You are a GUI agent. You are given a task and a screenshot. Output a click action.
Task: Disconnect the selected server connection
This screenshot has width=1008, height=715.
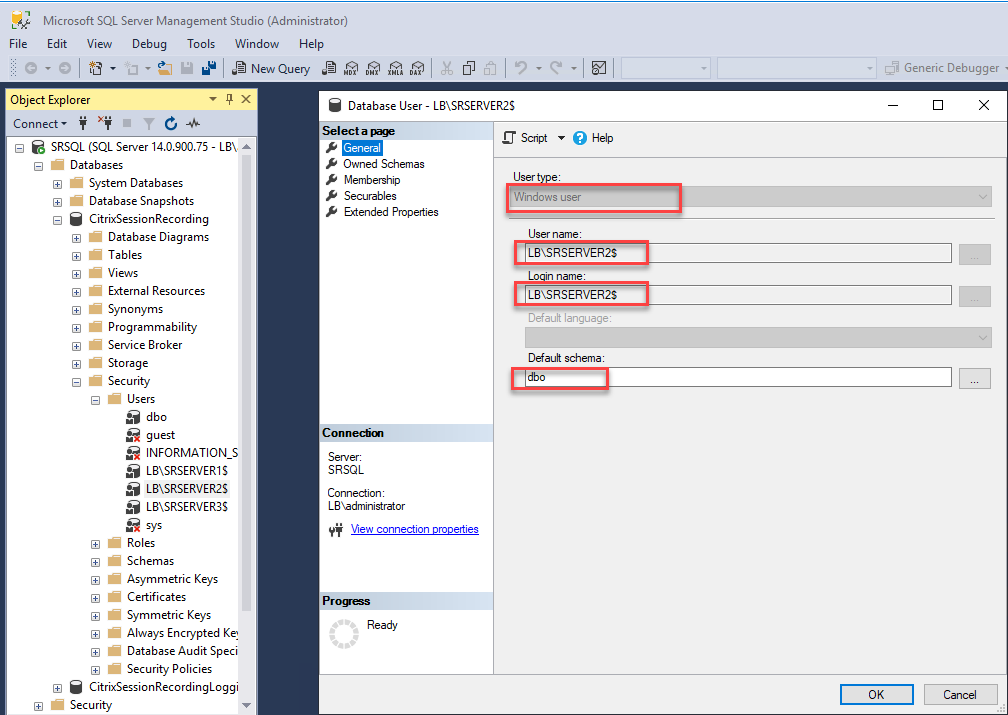106,123
